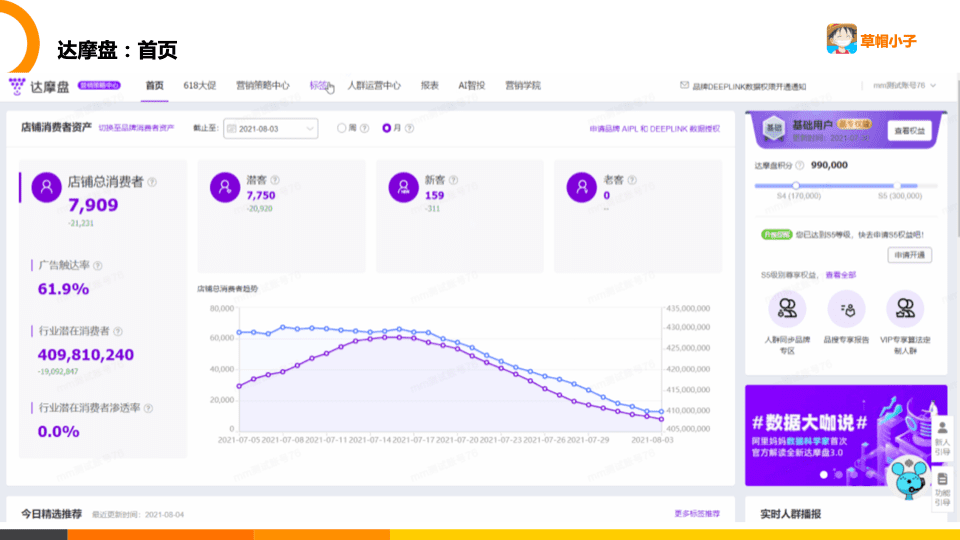The height and width of the screenshot is (540, 960).
Task: Click help icon after 周 option
Action: coord(364,128)
